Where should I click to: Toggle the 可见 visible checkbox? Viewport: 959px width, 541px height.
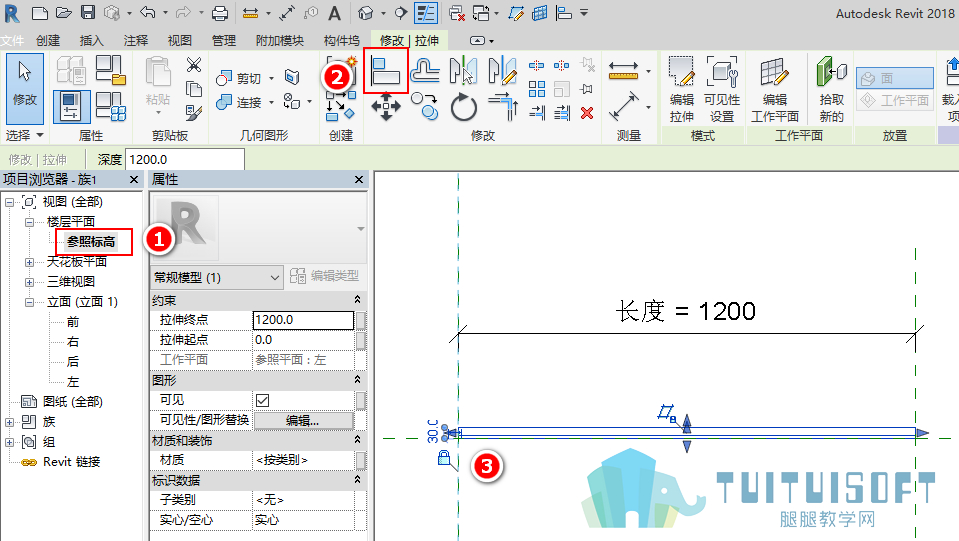[x=262, y=400]
